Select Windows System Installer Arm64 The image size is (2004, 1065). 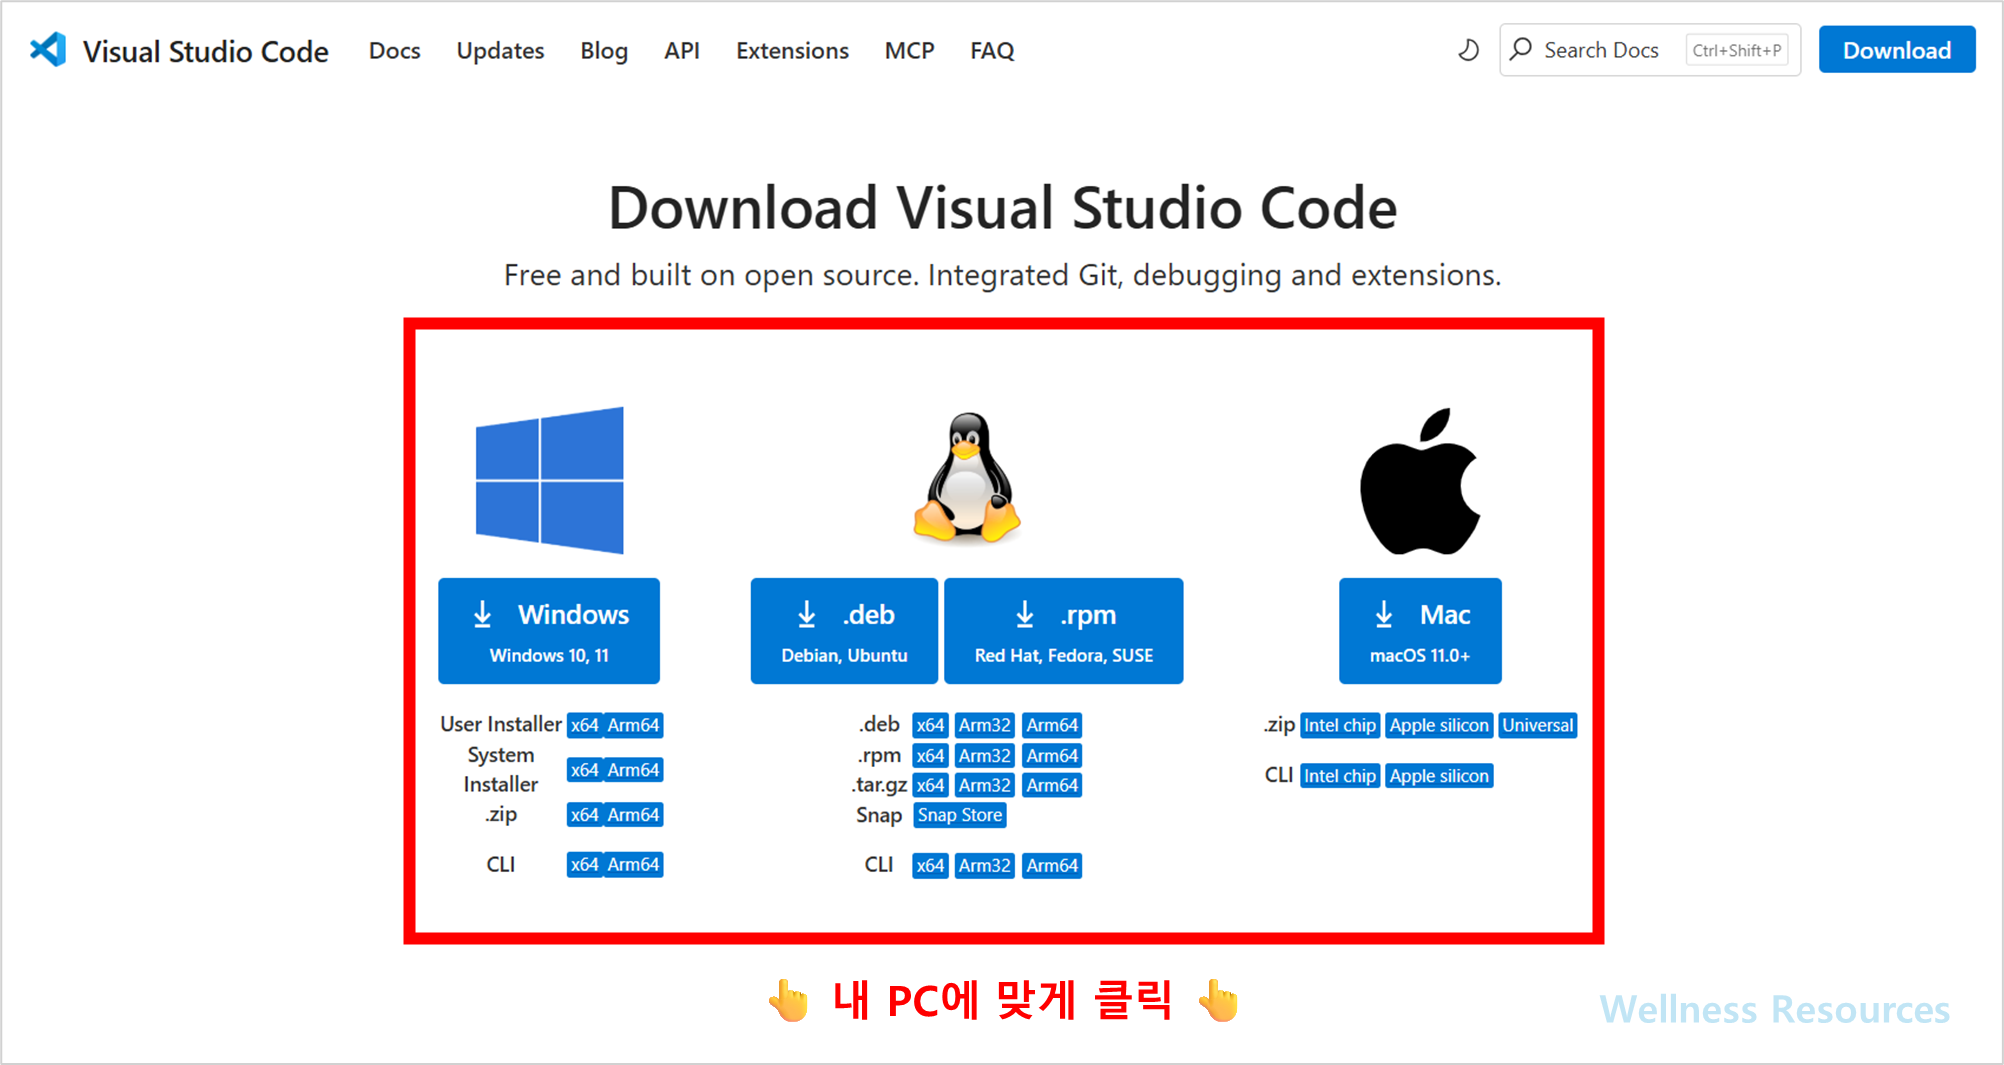point(634,770)
